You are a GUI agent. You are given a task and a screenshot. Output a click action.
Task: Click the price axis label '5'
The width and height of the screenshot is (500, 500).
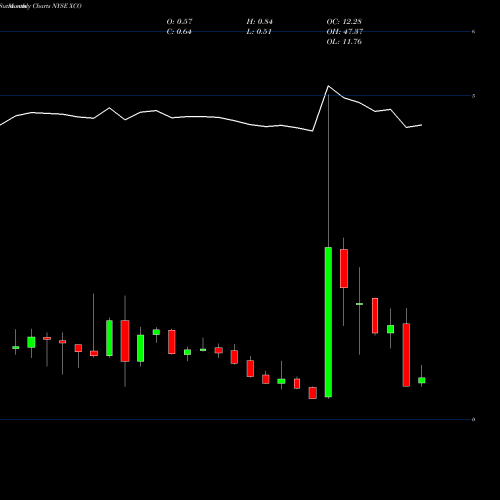[473, 96]
